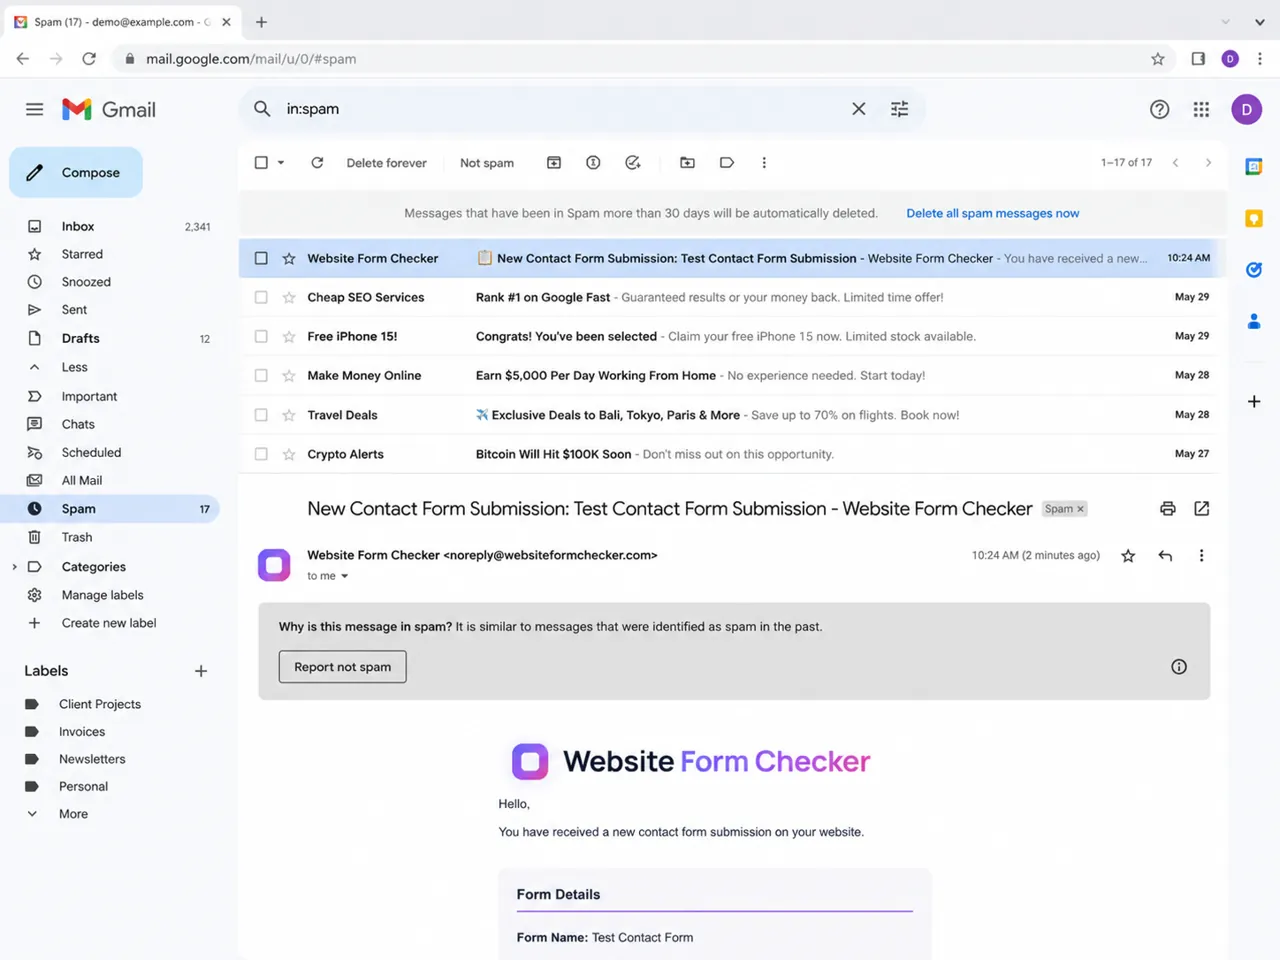Open a new browser tab

[261, 22]
